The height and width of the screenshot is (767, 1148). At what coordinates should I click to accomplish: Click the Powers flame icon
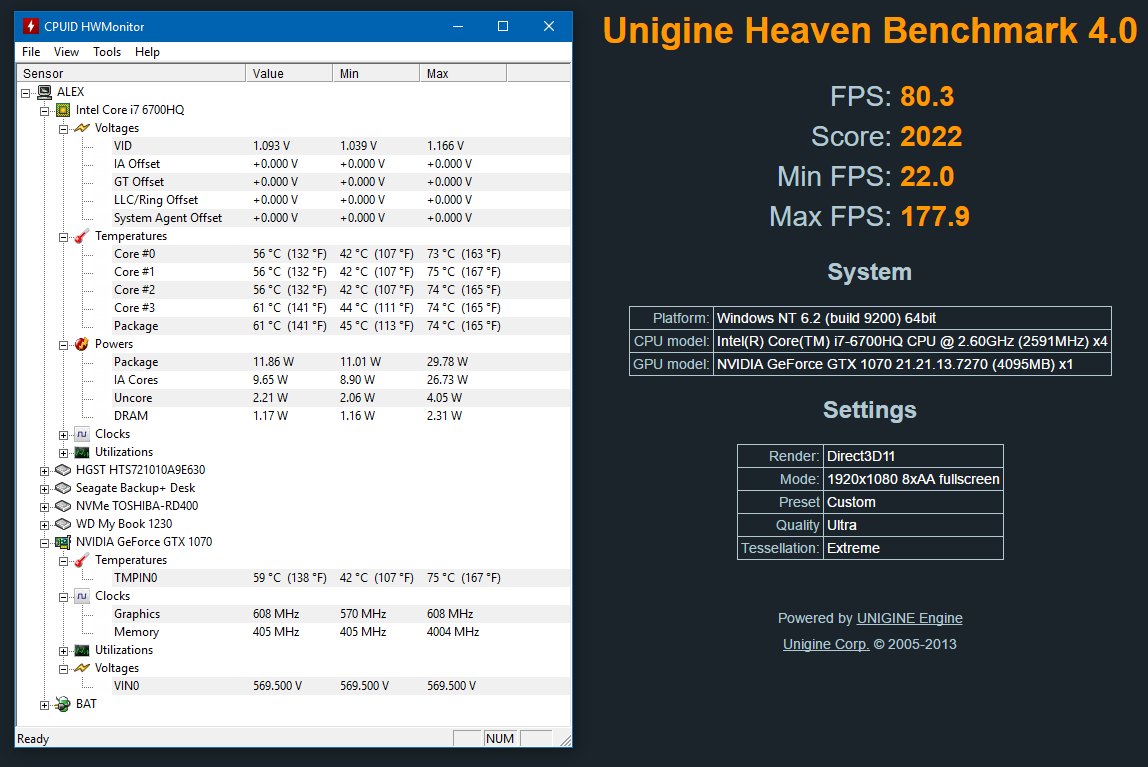(82, 344)
